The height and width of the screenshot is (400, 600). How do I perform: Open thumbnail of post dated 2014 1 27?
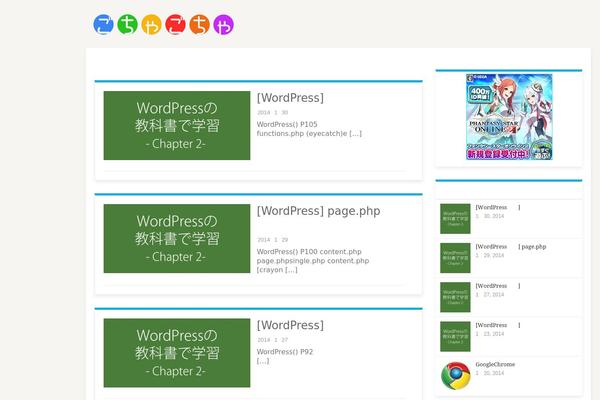177,353
